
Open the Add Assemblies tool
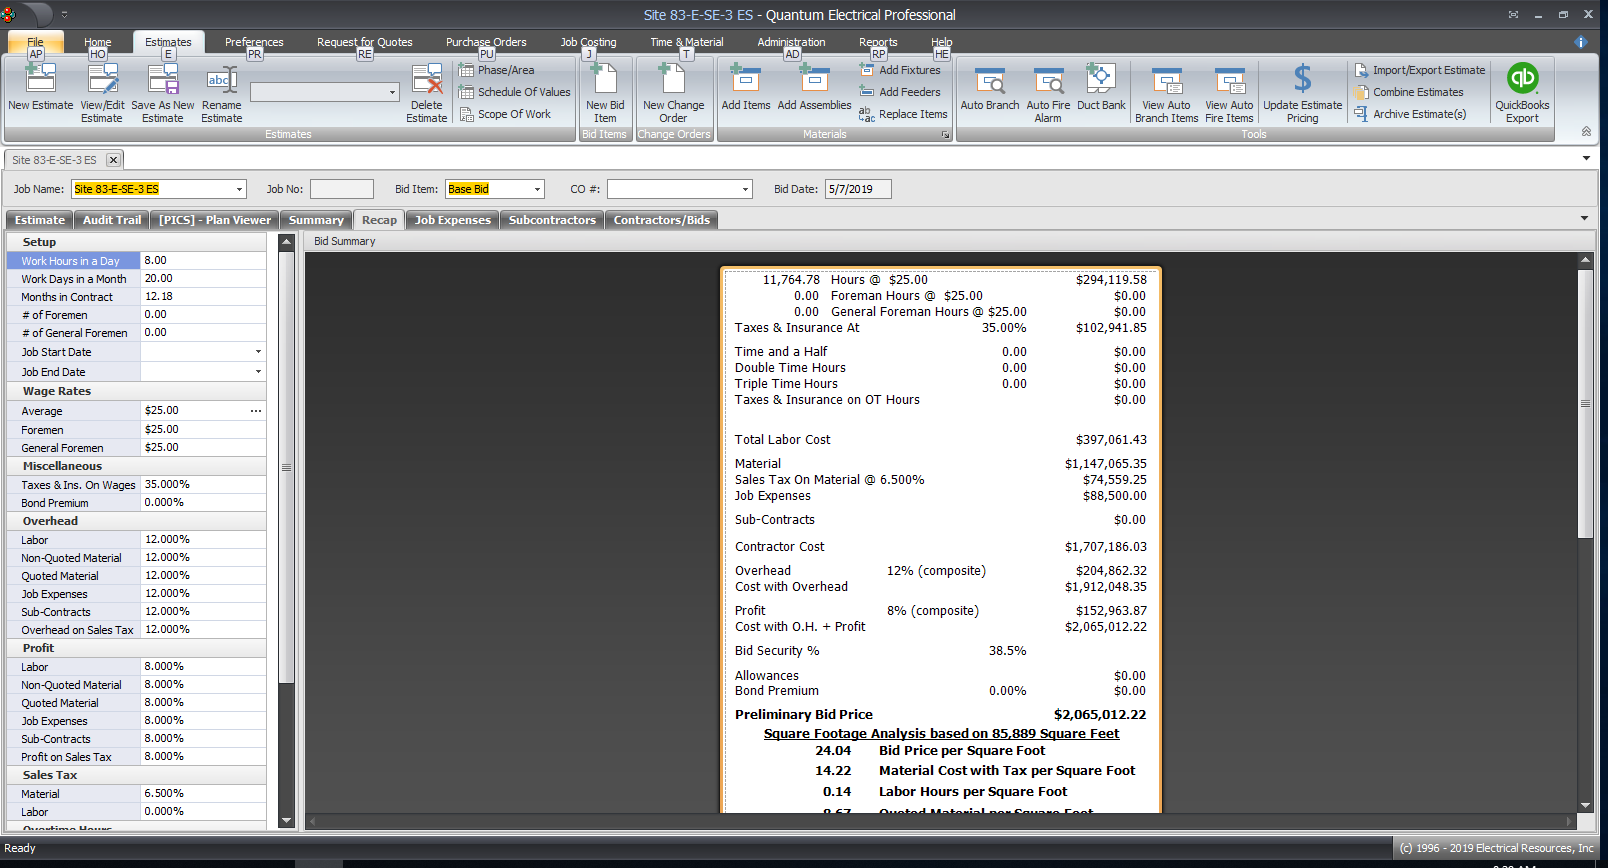(x=814, y=80)
